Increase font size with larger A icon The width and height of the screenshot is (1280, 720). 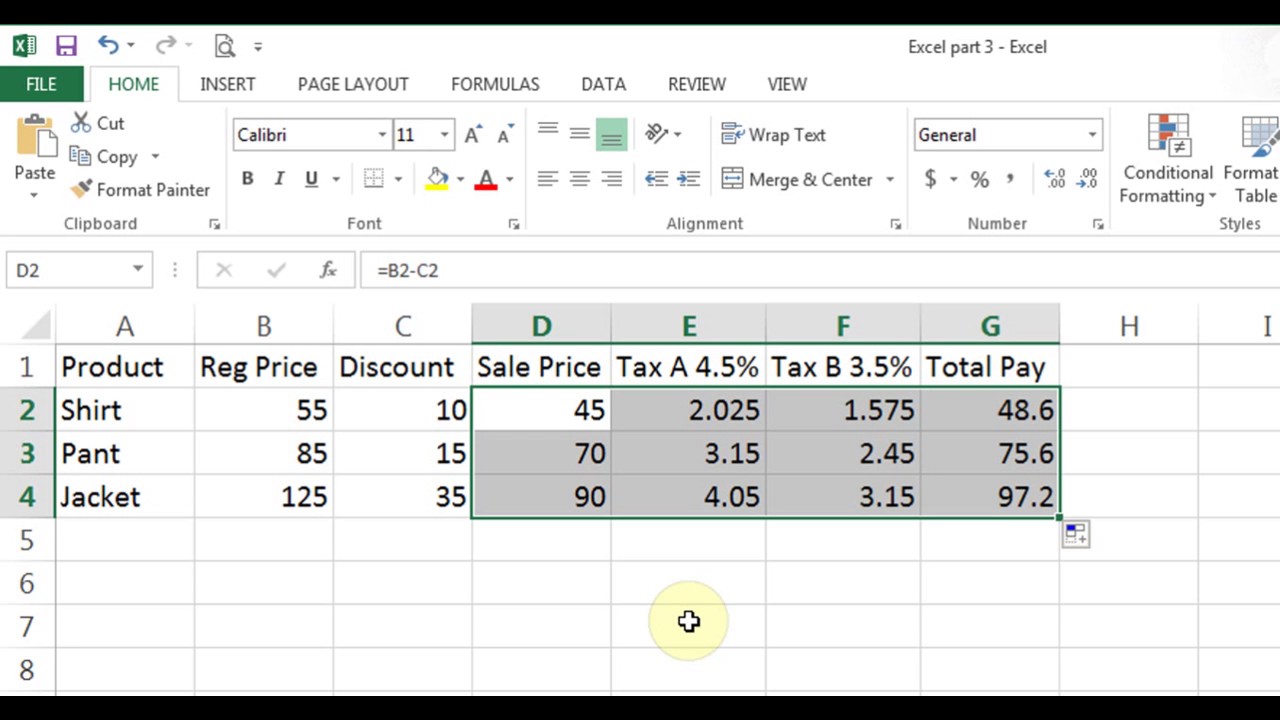click(474, 135)
